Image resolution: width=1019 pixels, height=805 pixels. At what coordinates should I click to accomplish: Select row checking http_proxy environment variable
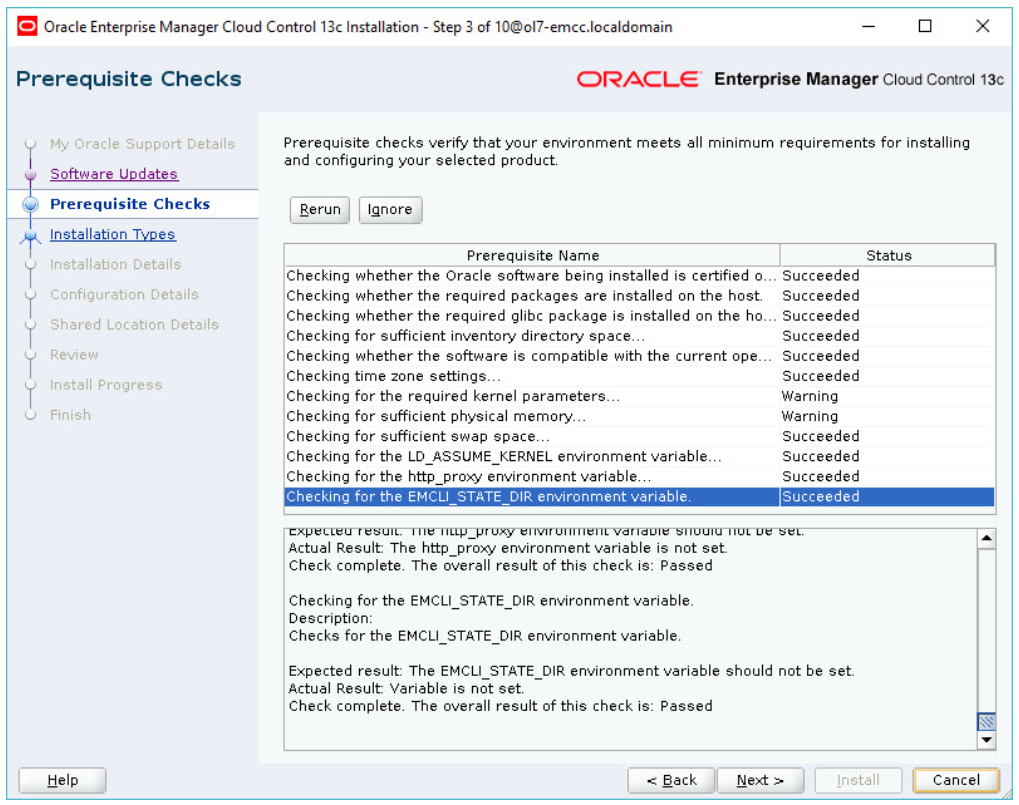coord(639,477)
